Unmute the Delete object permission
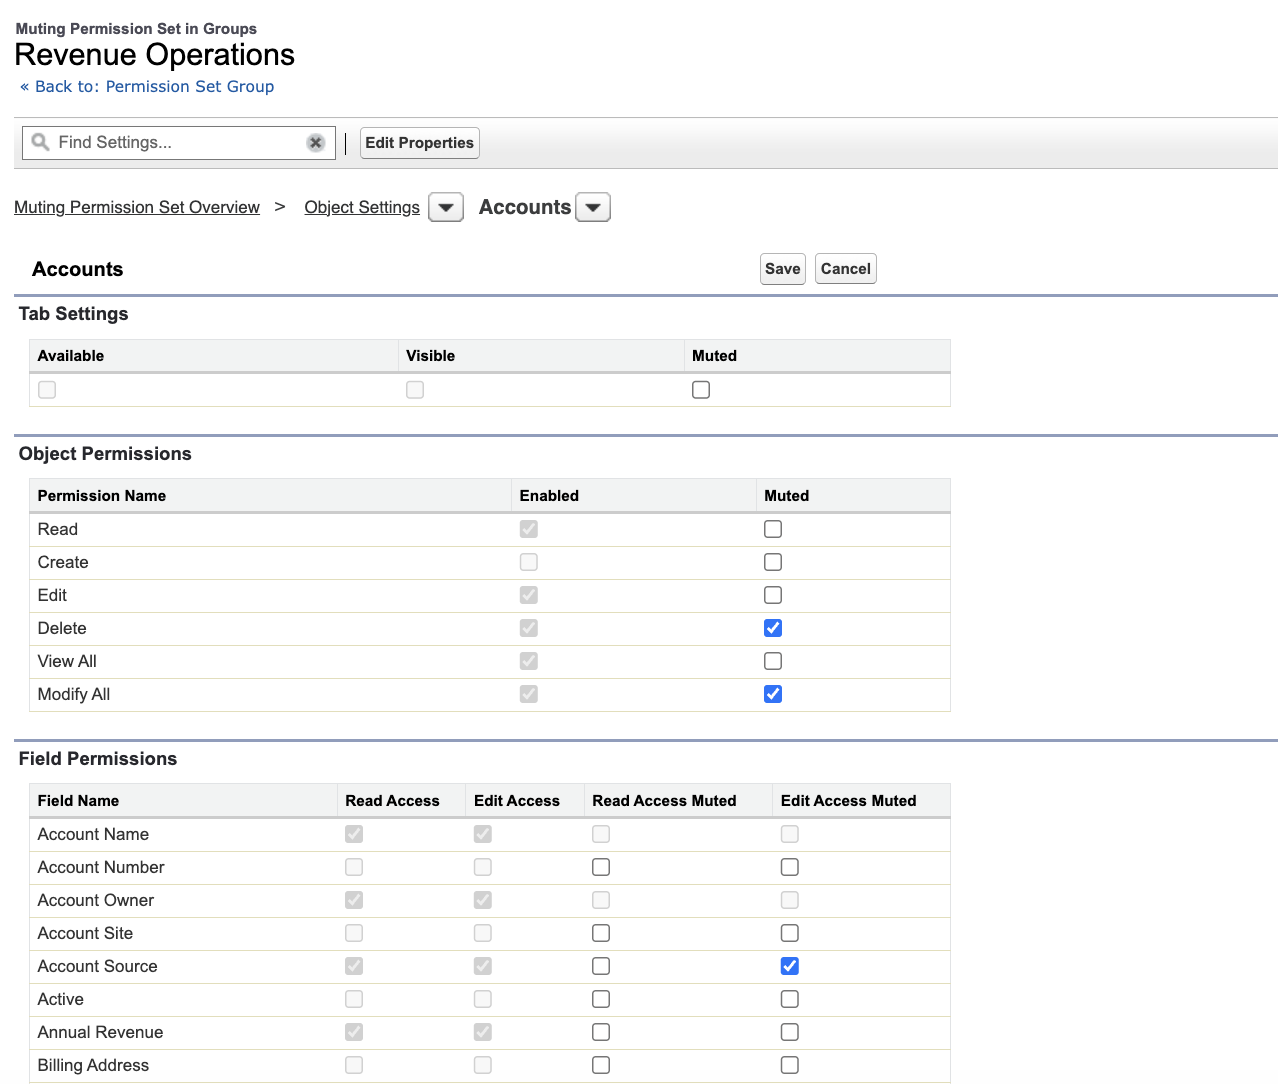The height and width of the screenshot is (1084, 1278). pos(773,628)
